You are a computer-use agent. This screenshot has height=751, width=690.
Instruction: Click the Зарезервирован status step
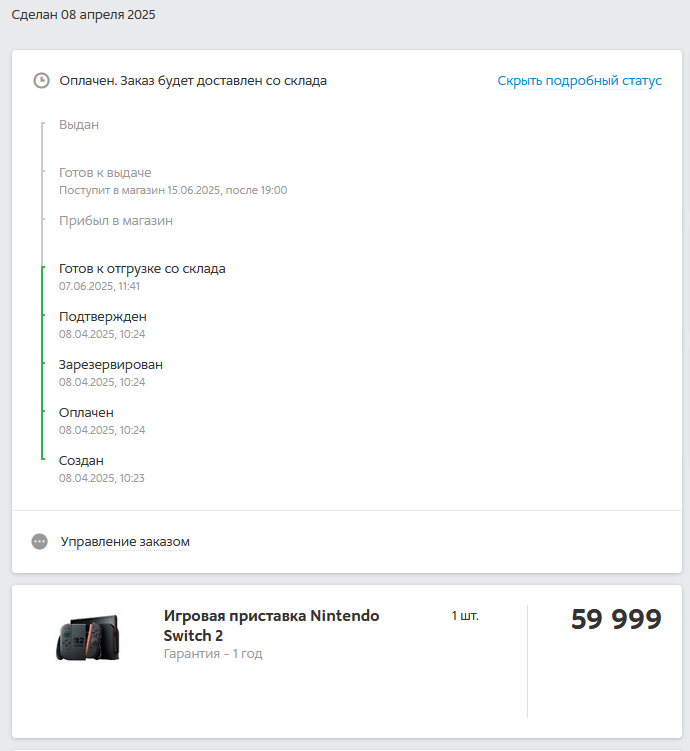pyautogui.click(x=111, y=365)
